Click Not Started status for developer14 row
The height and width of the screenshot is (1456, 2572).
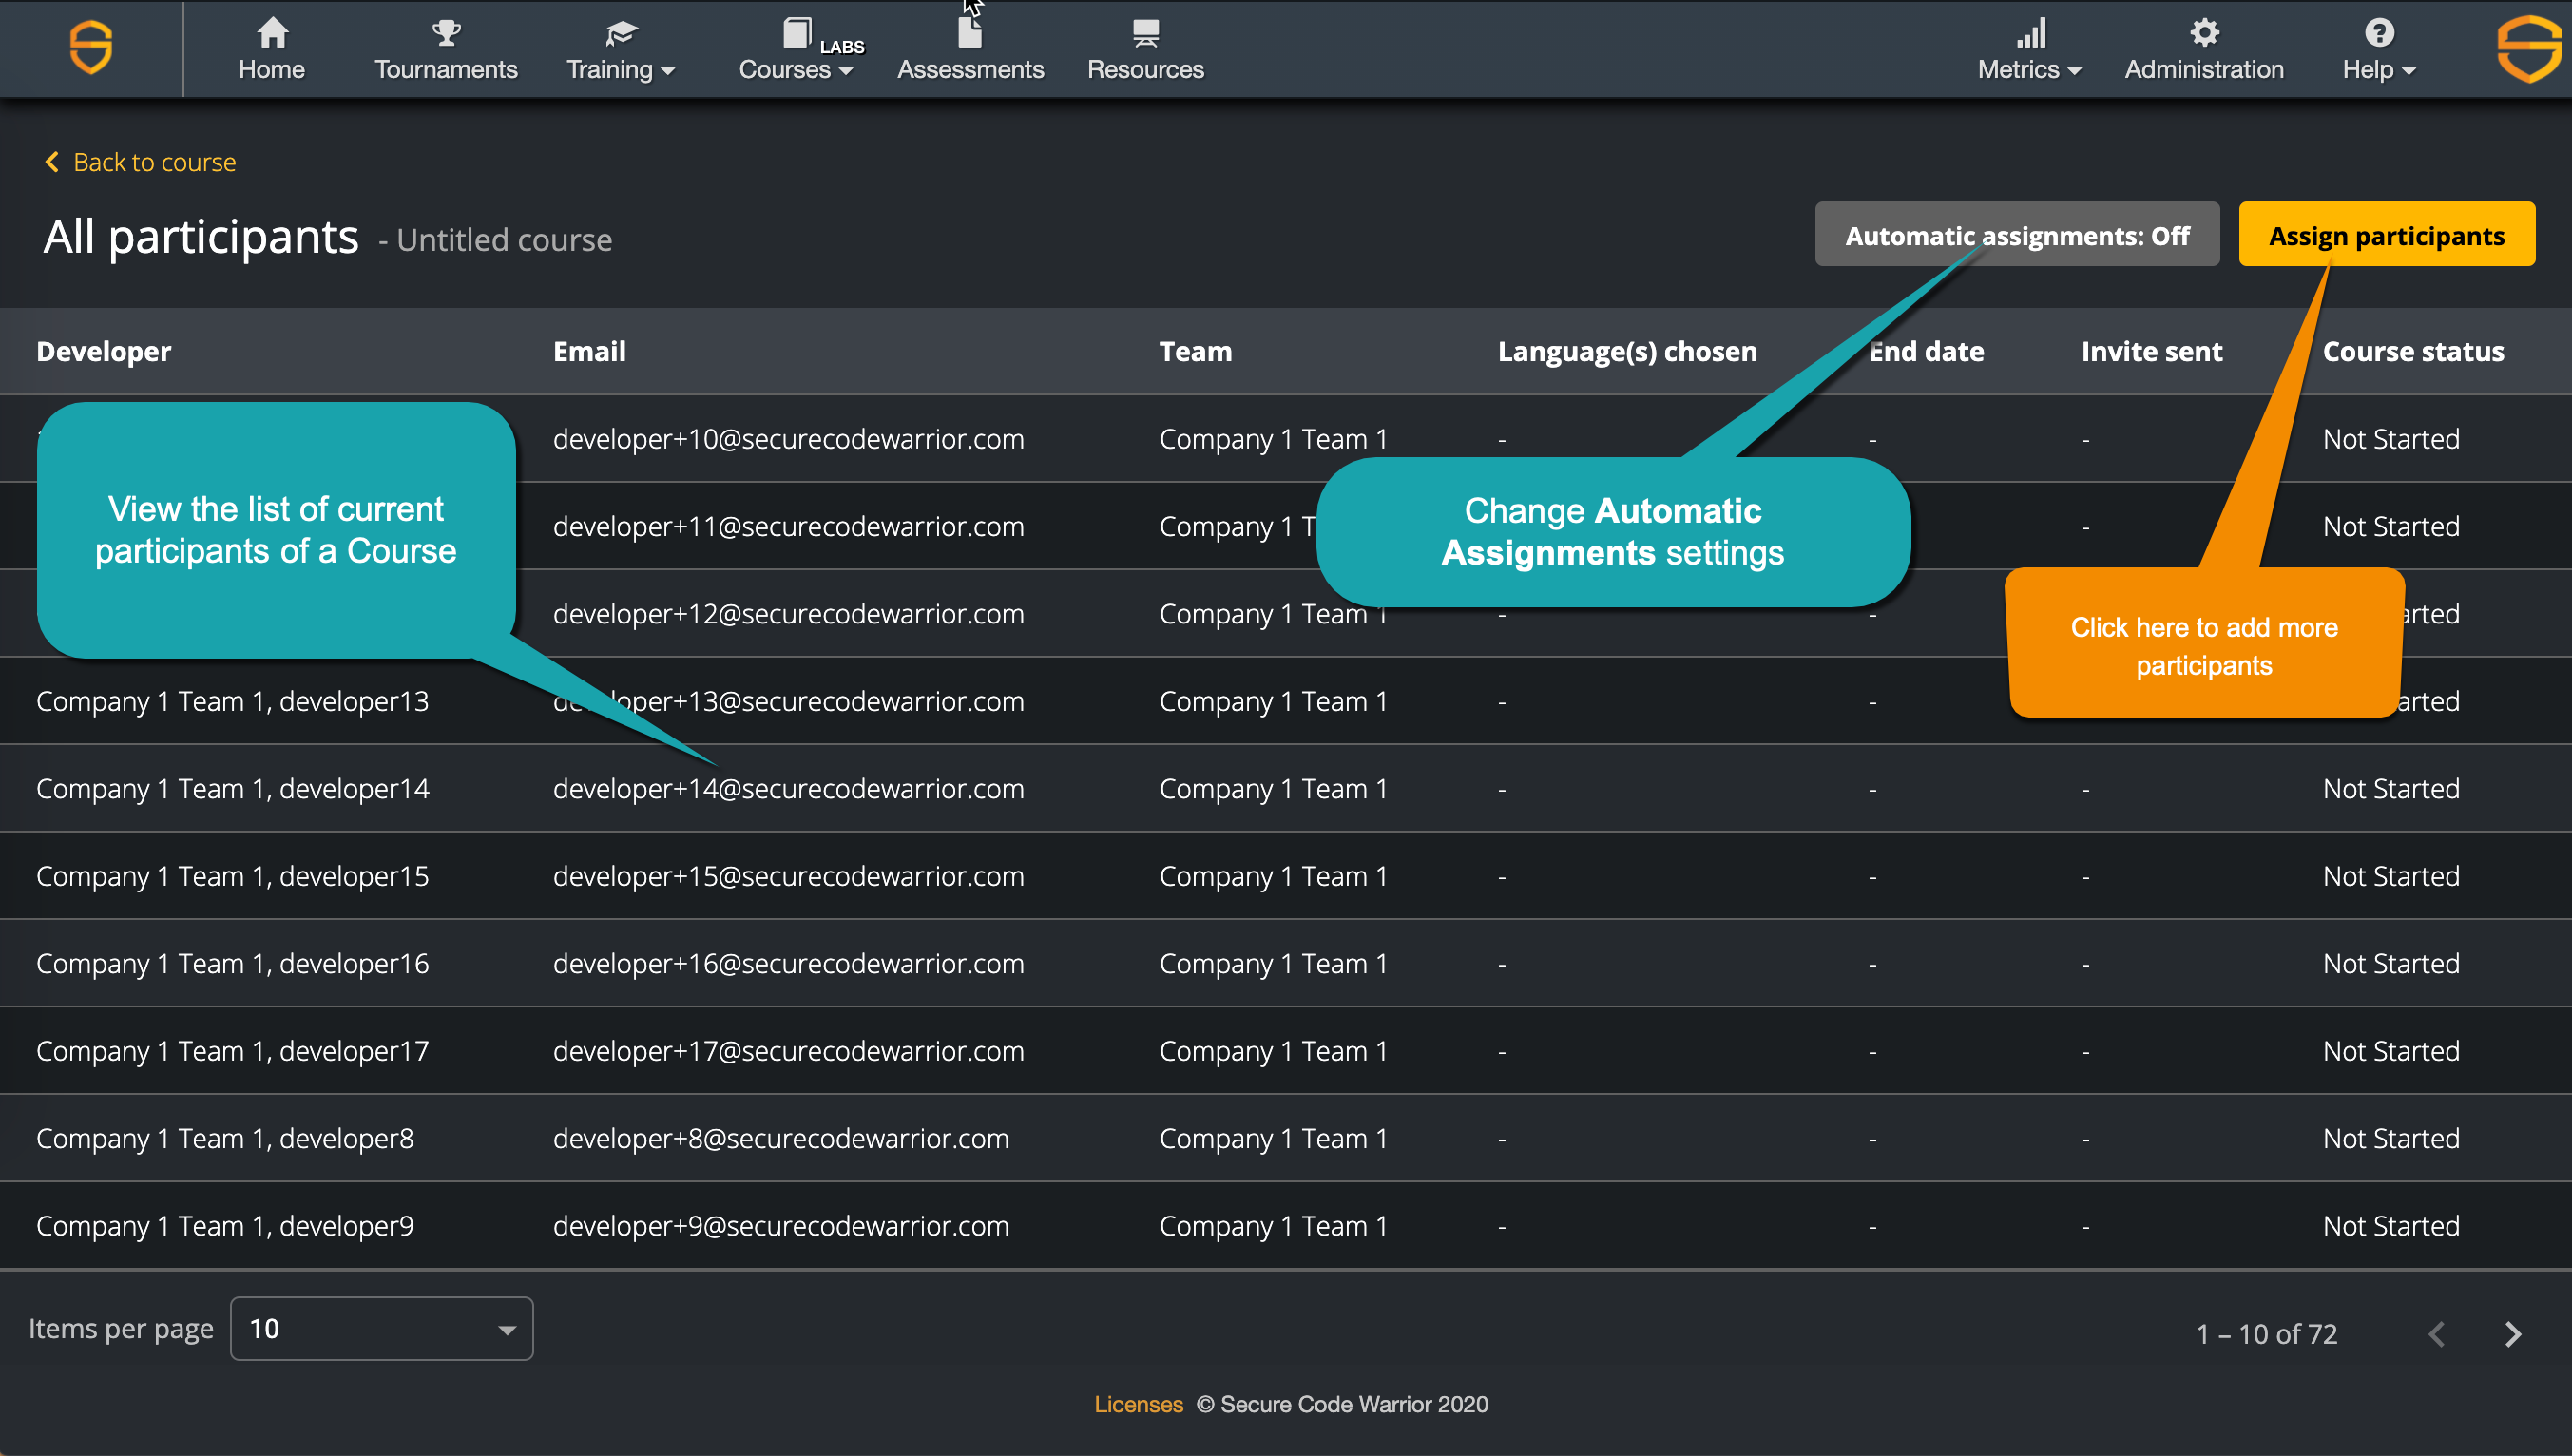(2391, 788)
